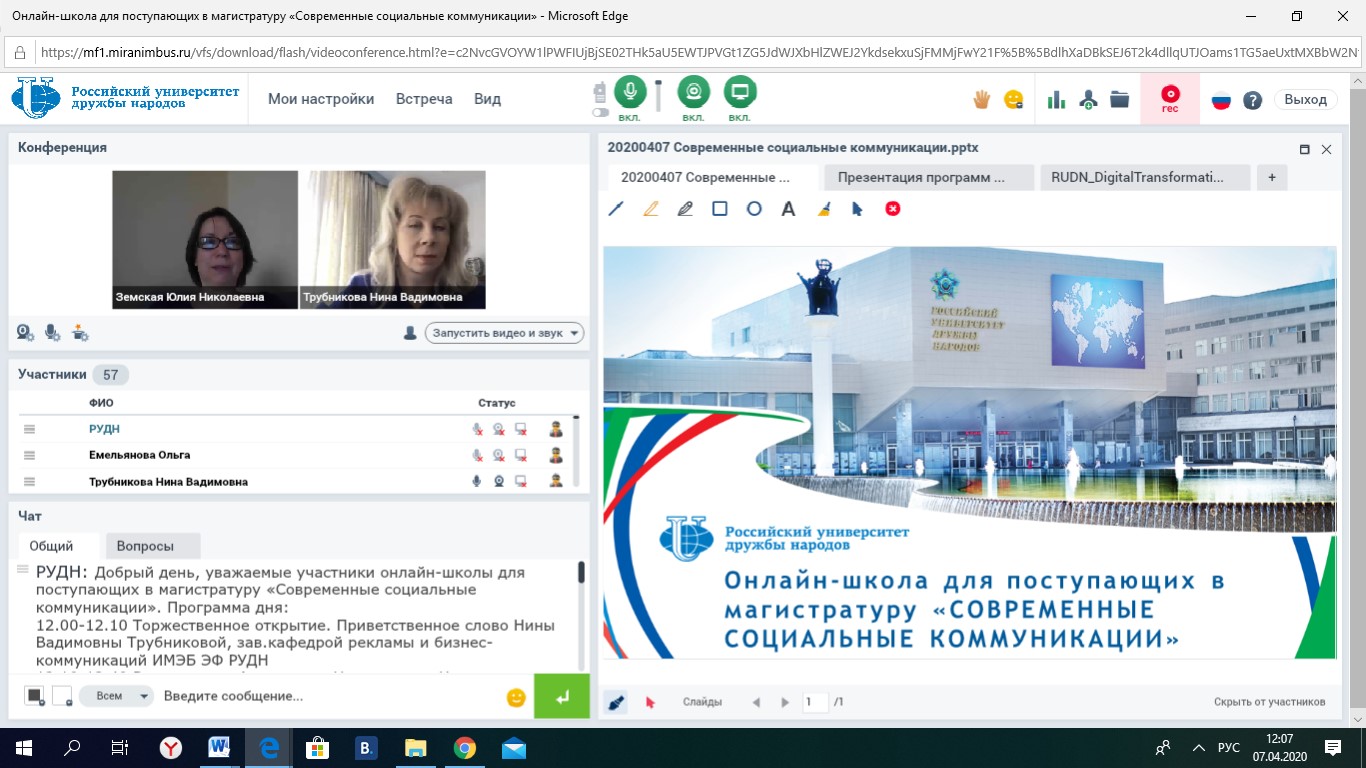Open the polls bar-chart icon

tap(1056, 99)
